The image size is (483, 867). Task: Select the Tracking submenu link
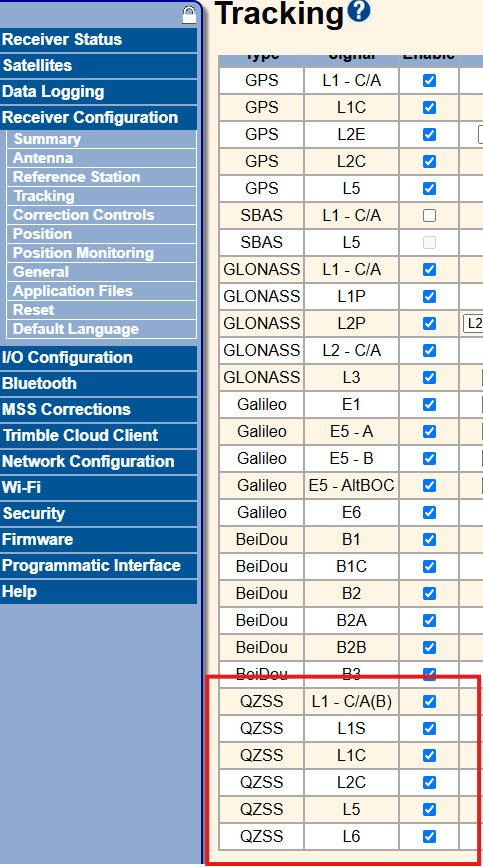coord(102,196)
